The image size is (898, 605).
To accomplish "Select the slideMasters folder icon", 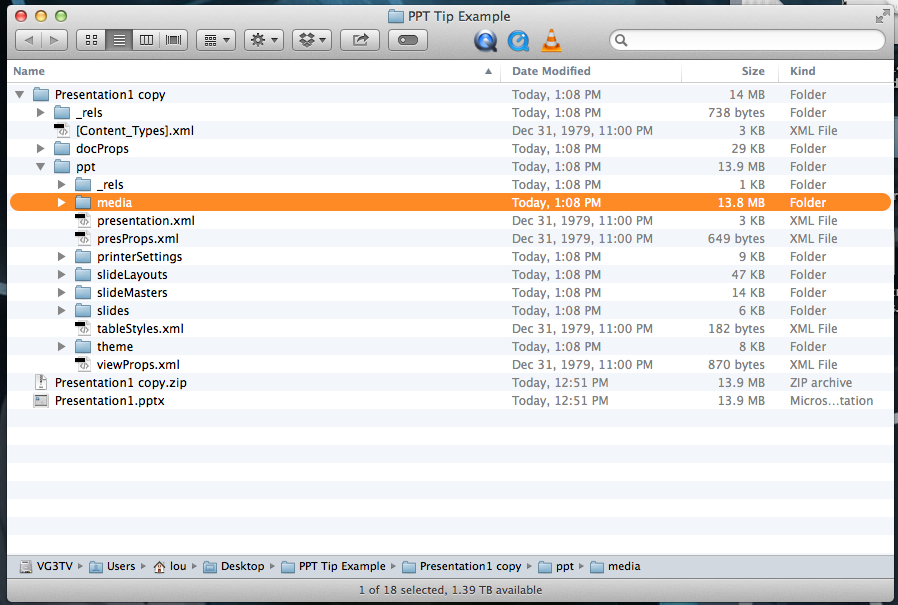I will click(83, 293).
